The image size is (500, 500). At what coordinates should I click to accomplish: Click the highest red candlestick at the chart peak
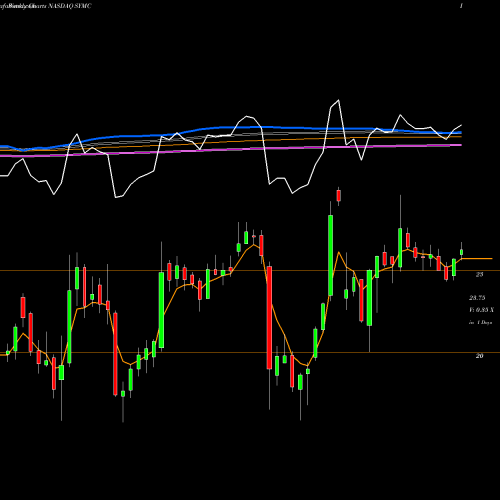pyautogui.click(x=339, y=196)
